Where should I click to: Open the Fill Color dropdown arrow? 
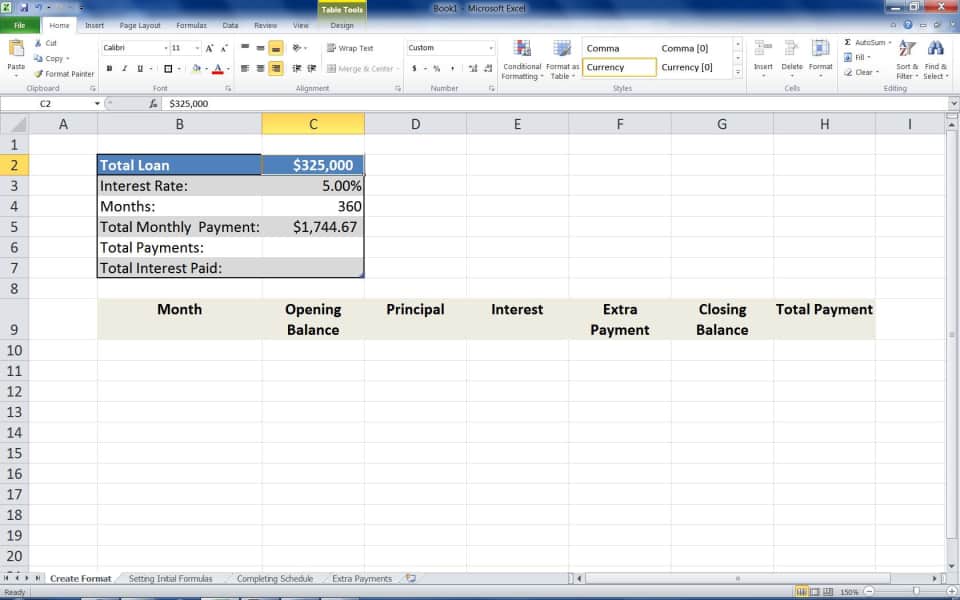[x=207, y=68]
